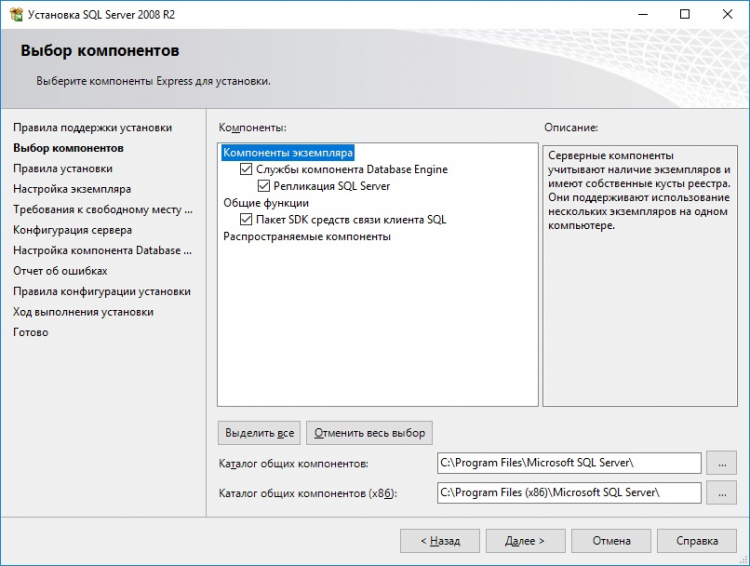The image size is (750, 566).
Task: Click the Репликация SQL Server label text
Action: coord(331,186)
